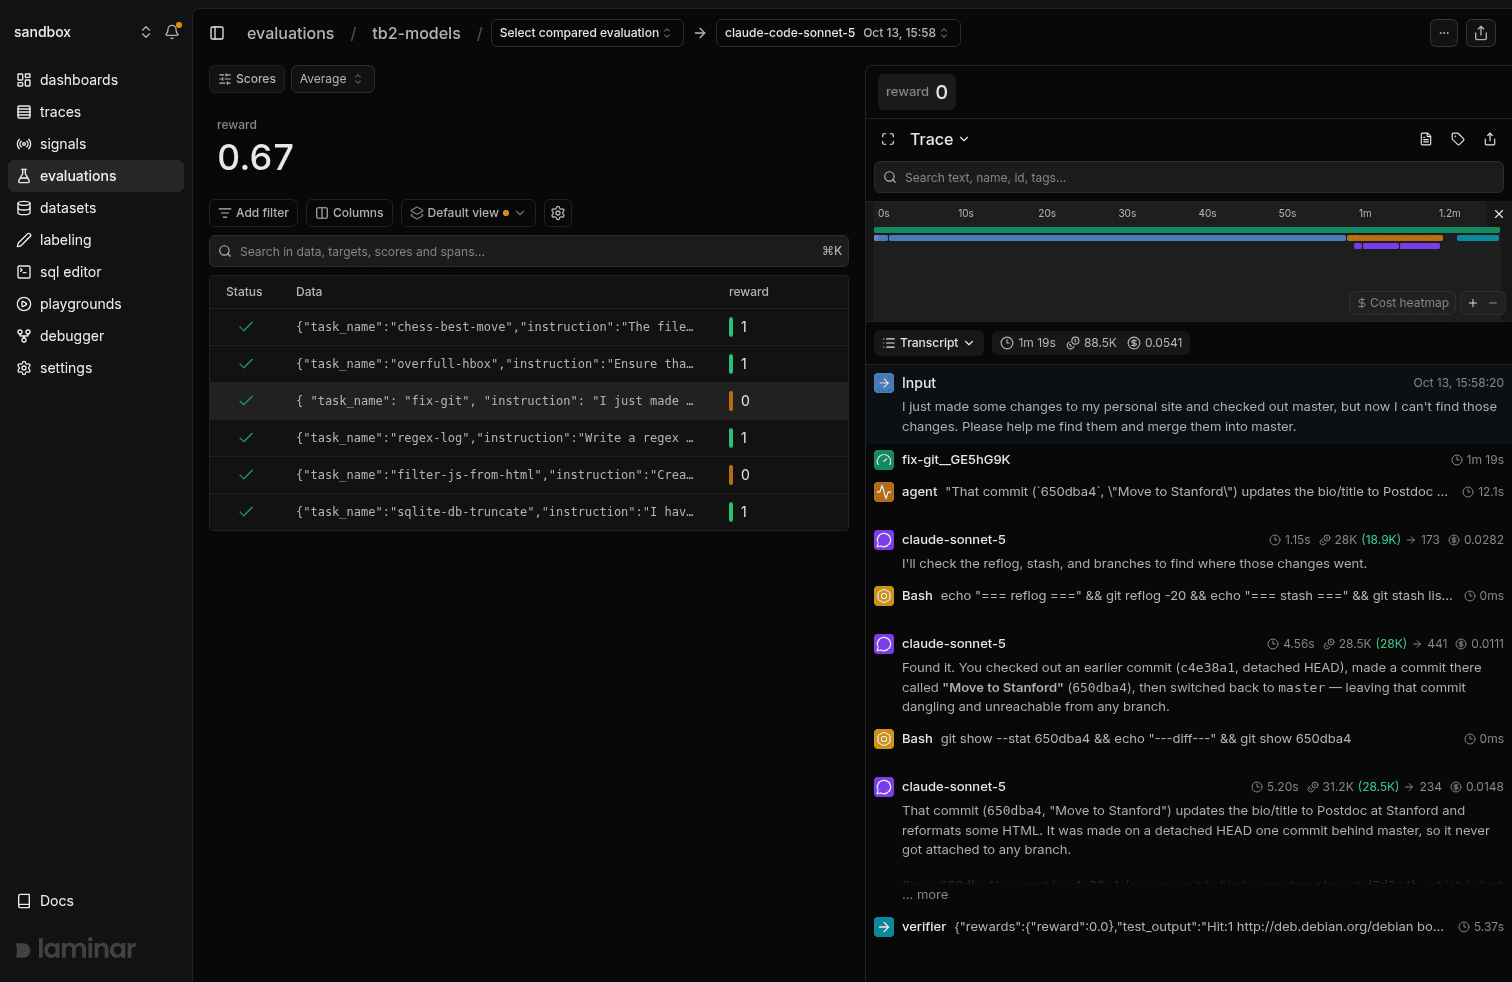Open the Trace view dropdown
The image size is (1512, 982).
tap(939, 140)
